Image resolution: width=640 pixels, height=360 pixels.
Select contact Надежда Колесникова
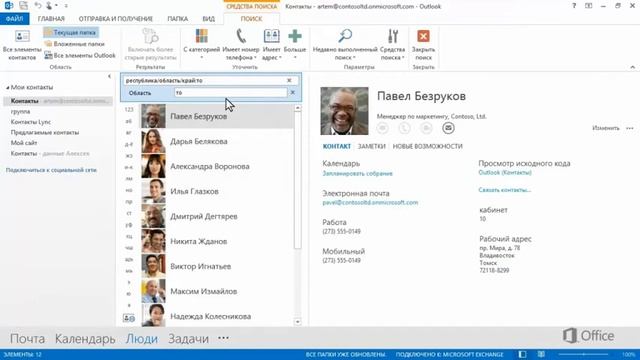(217, 316)
